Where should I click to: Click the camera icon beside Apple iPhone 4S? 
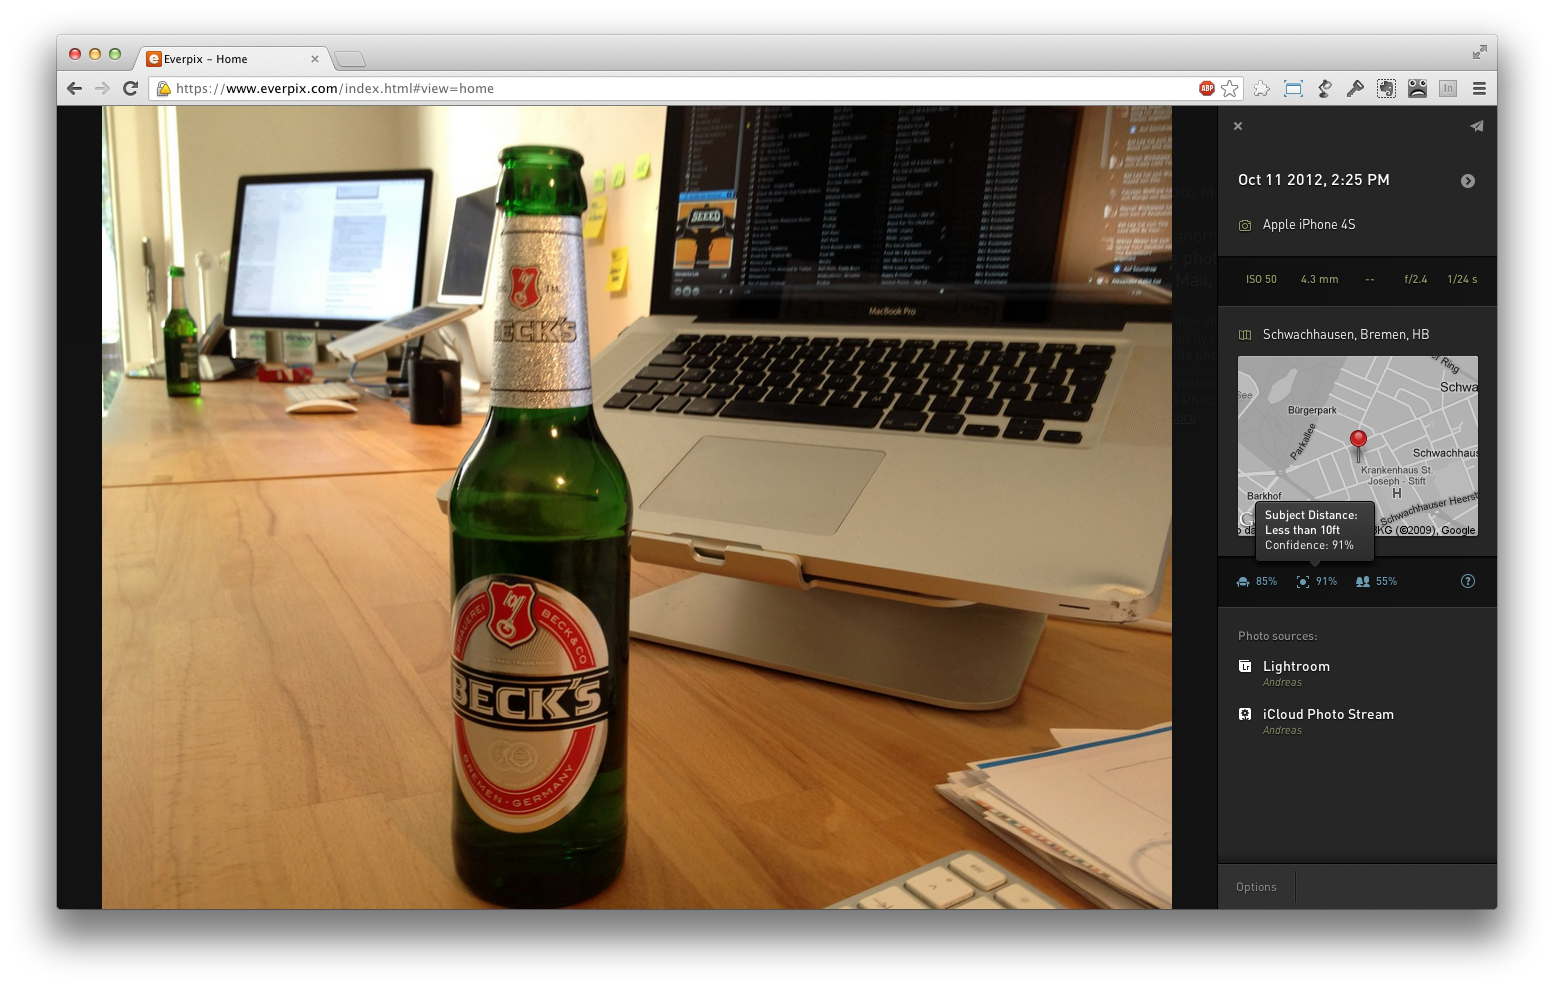click(x=1245, y=225)
